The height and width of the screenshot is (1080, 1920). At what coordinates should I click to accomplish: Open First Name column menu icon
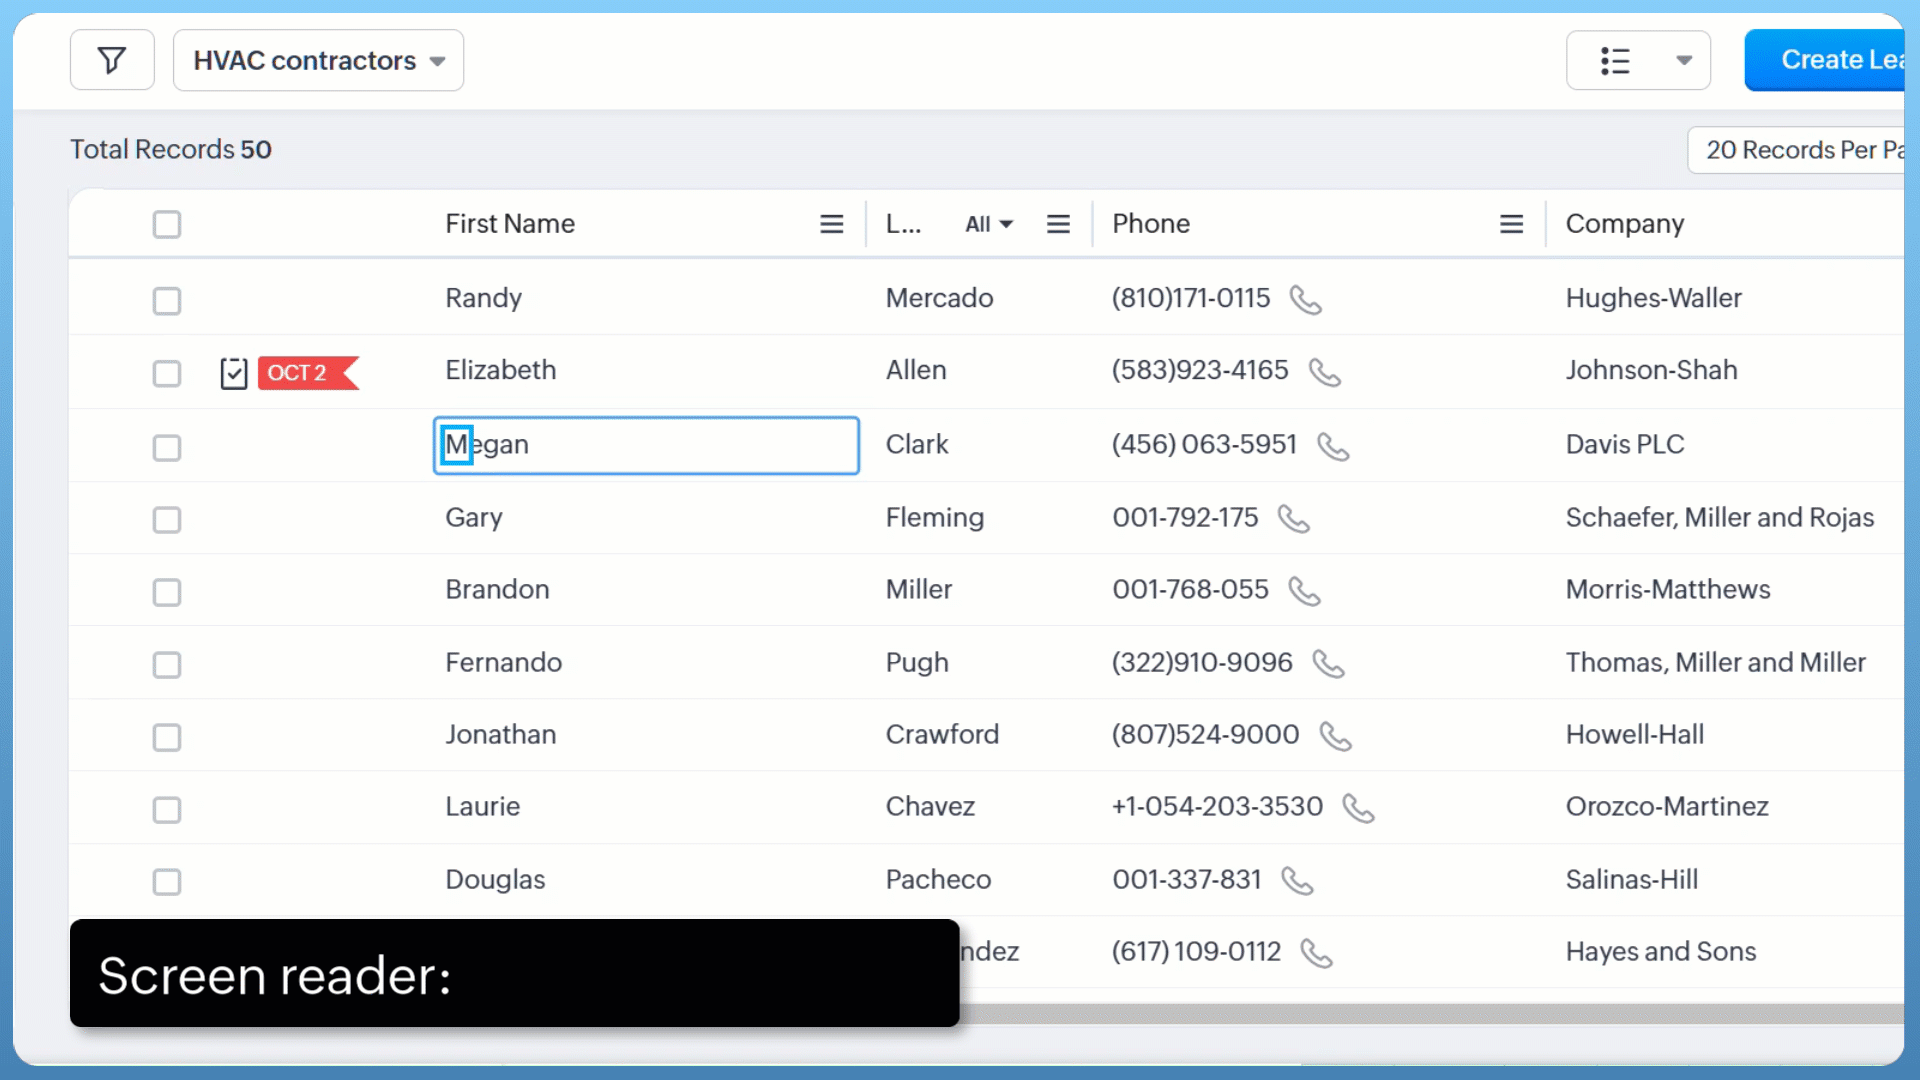click(831, 224)
